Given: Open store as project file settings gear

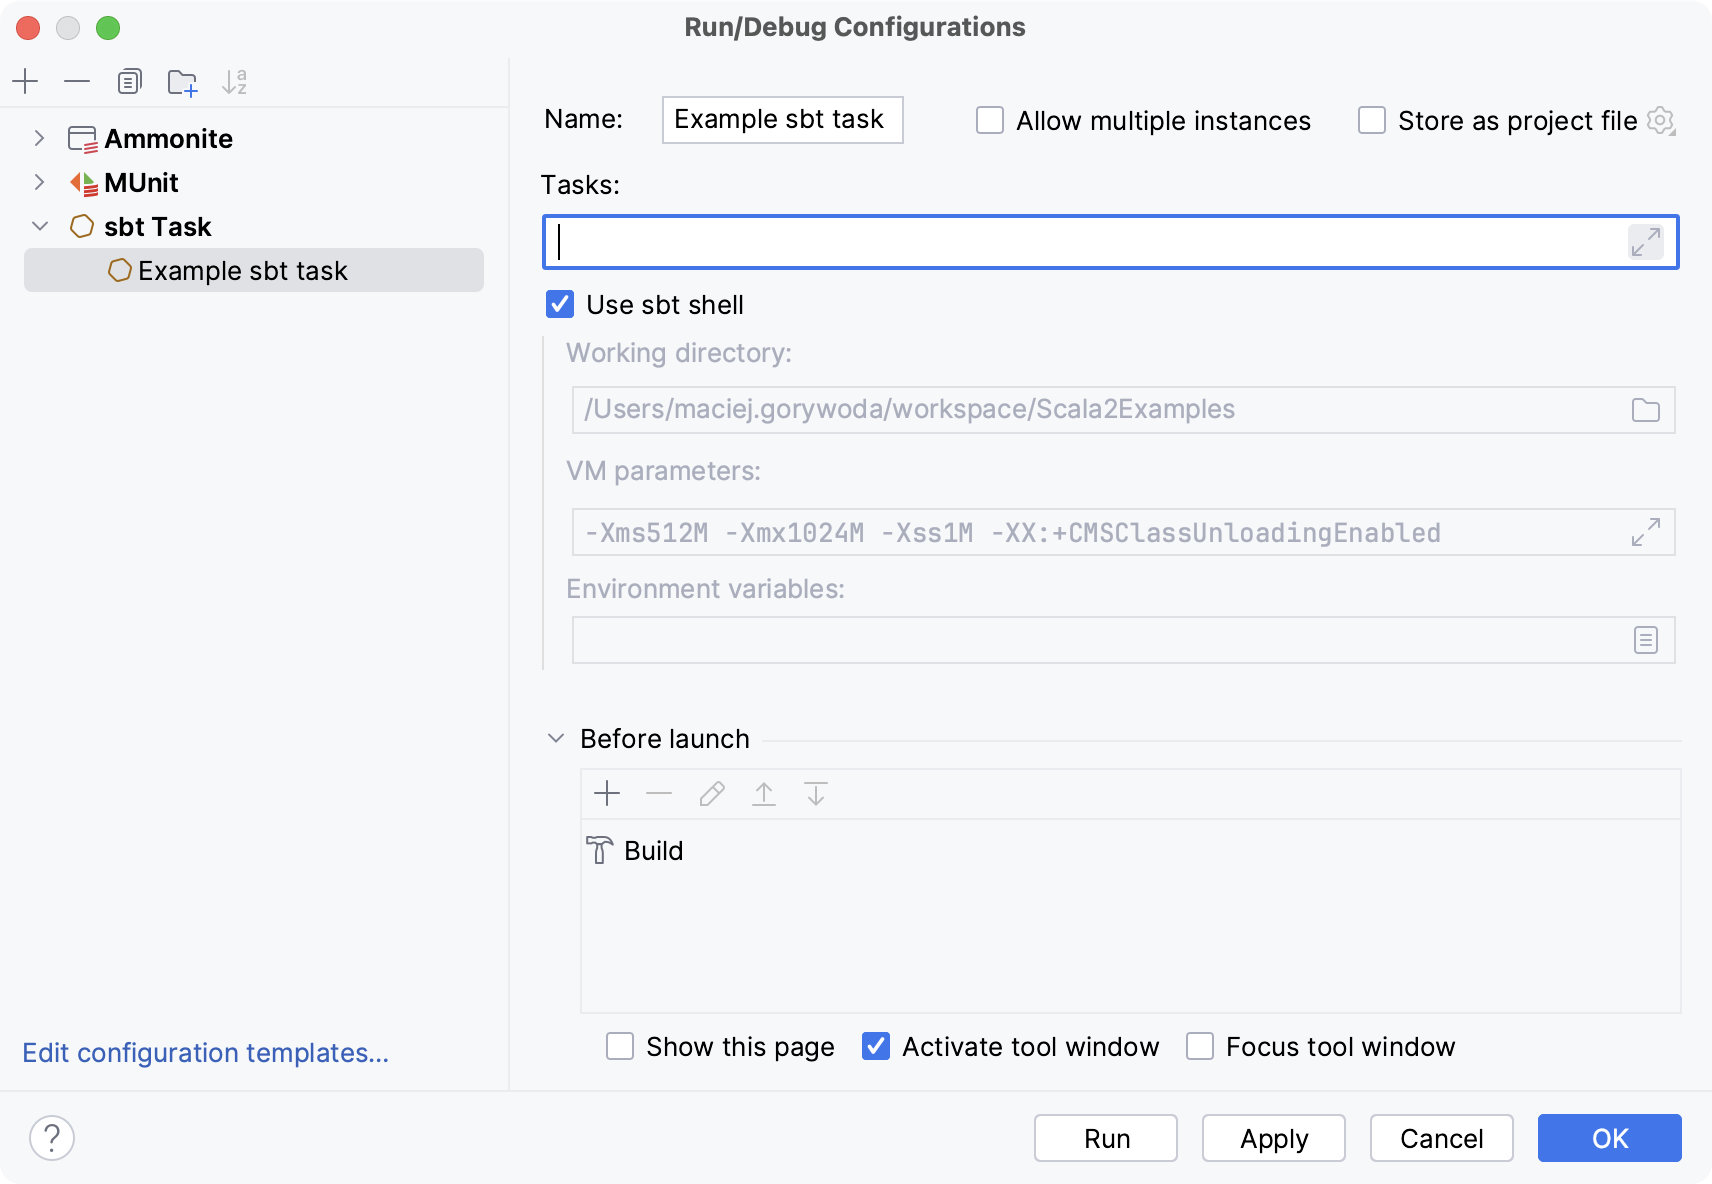Looking at the screenshot, I should [1662, 120].
